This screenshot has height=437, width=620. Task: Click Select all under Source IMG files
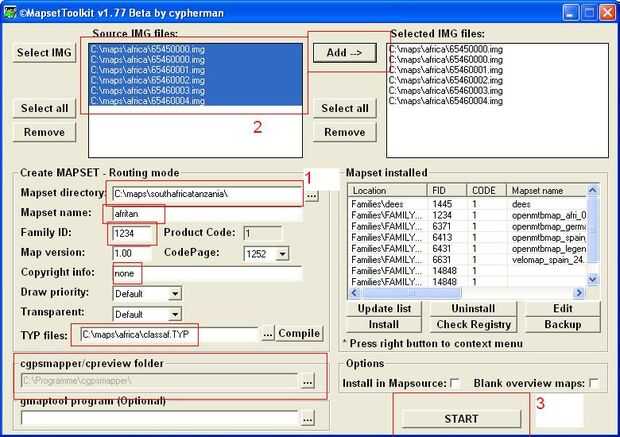(44, 108)
